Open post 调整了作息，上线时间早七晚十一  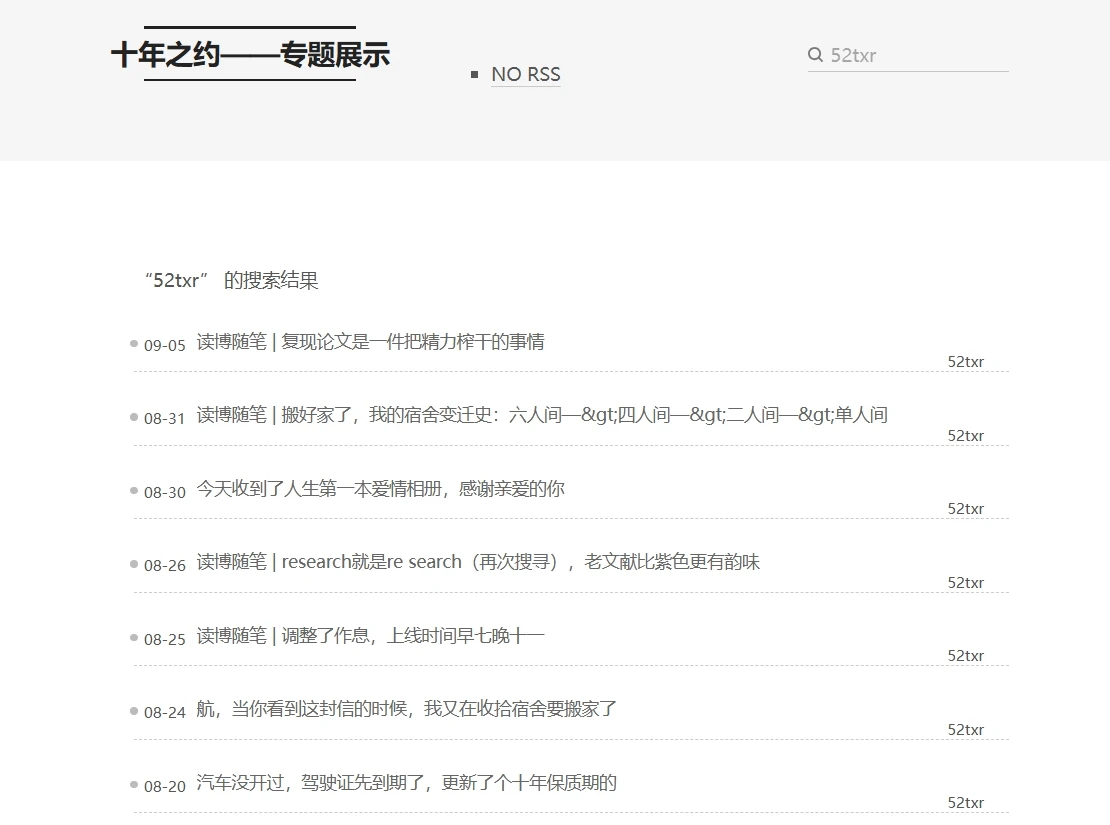click(370, 636)
